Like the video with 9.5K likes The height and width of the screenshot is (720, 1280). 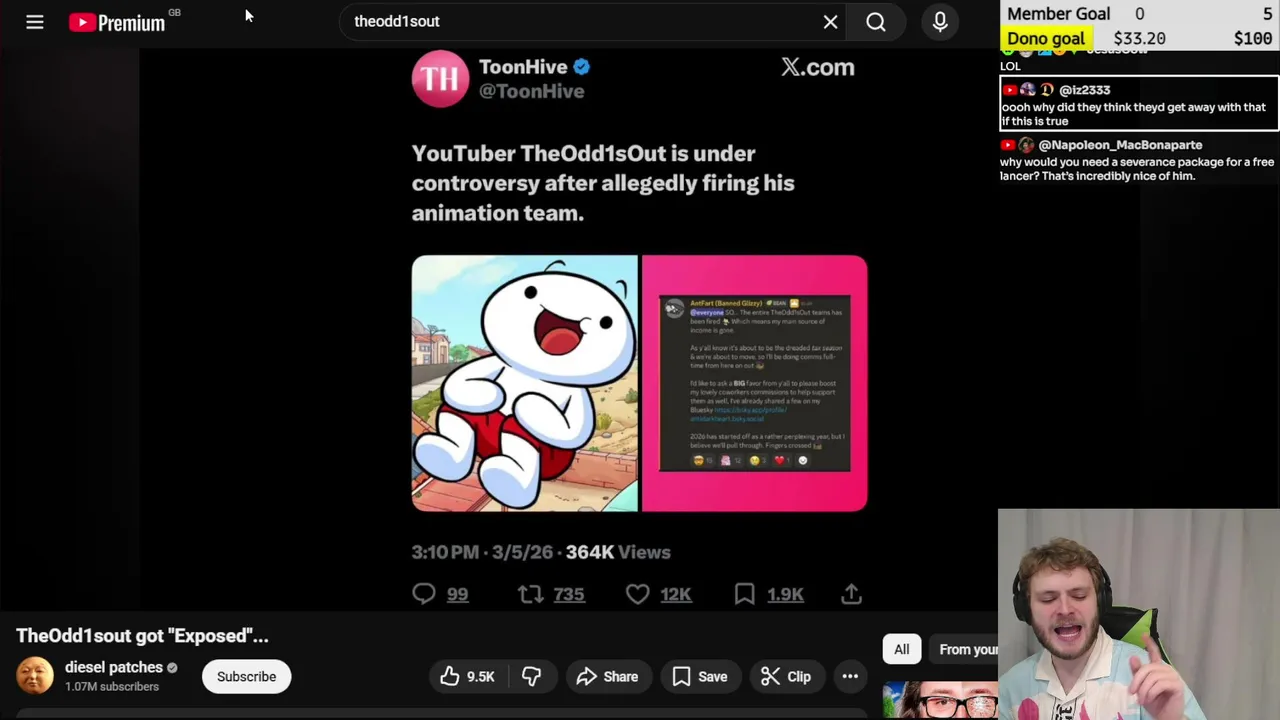click(467, 677)
